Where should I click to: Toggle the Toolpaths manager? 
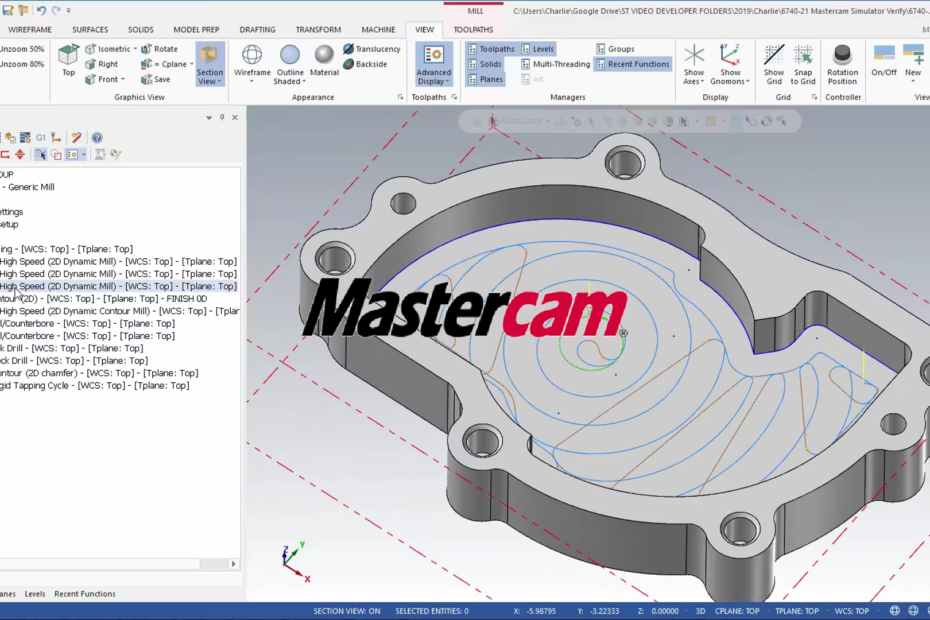point(491,49)
